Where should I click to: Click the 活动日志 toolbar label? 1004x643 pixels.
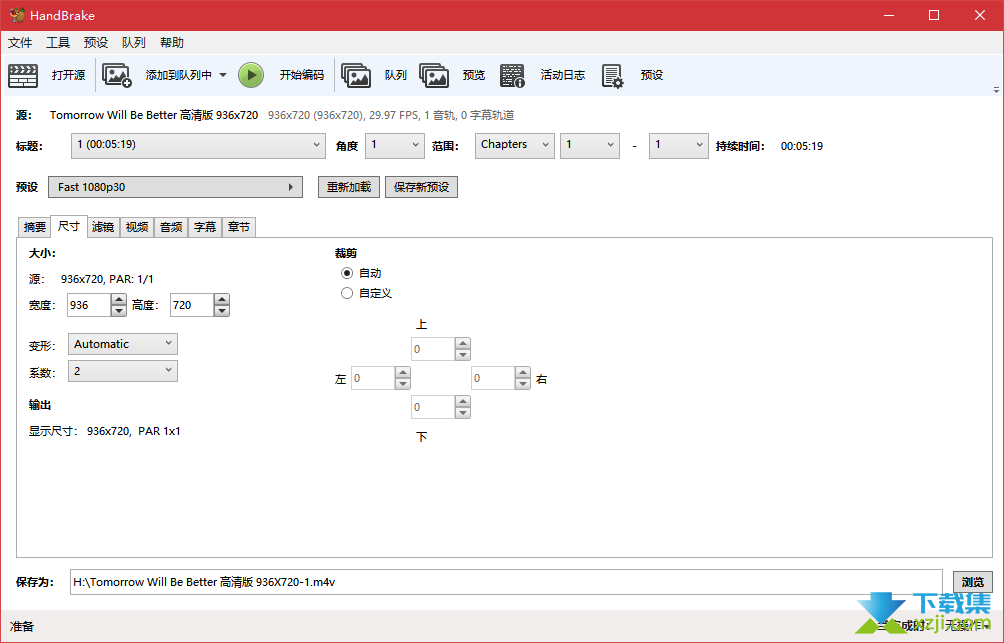563,75
